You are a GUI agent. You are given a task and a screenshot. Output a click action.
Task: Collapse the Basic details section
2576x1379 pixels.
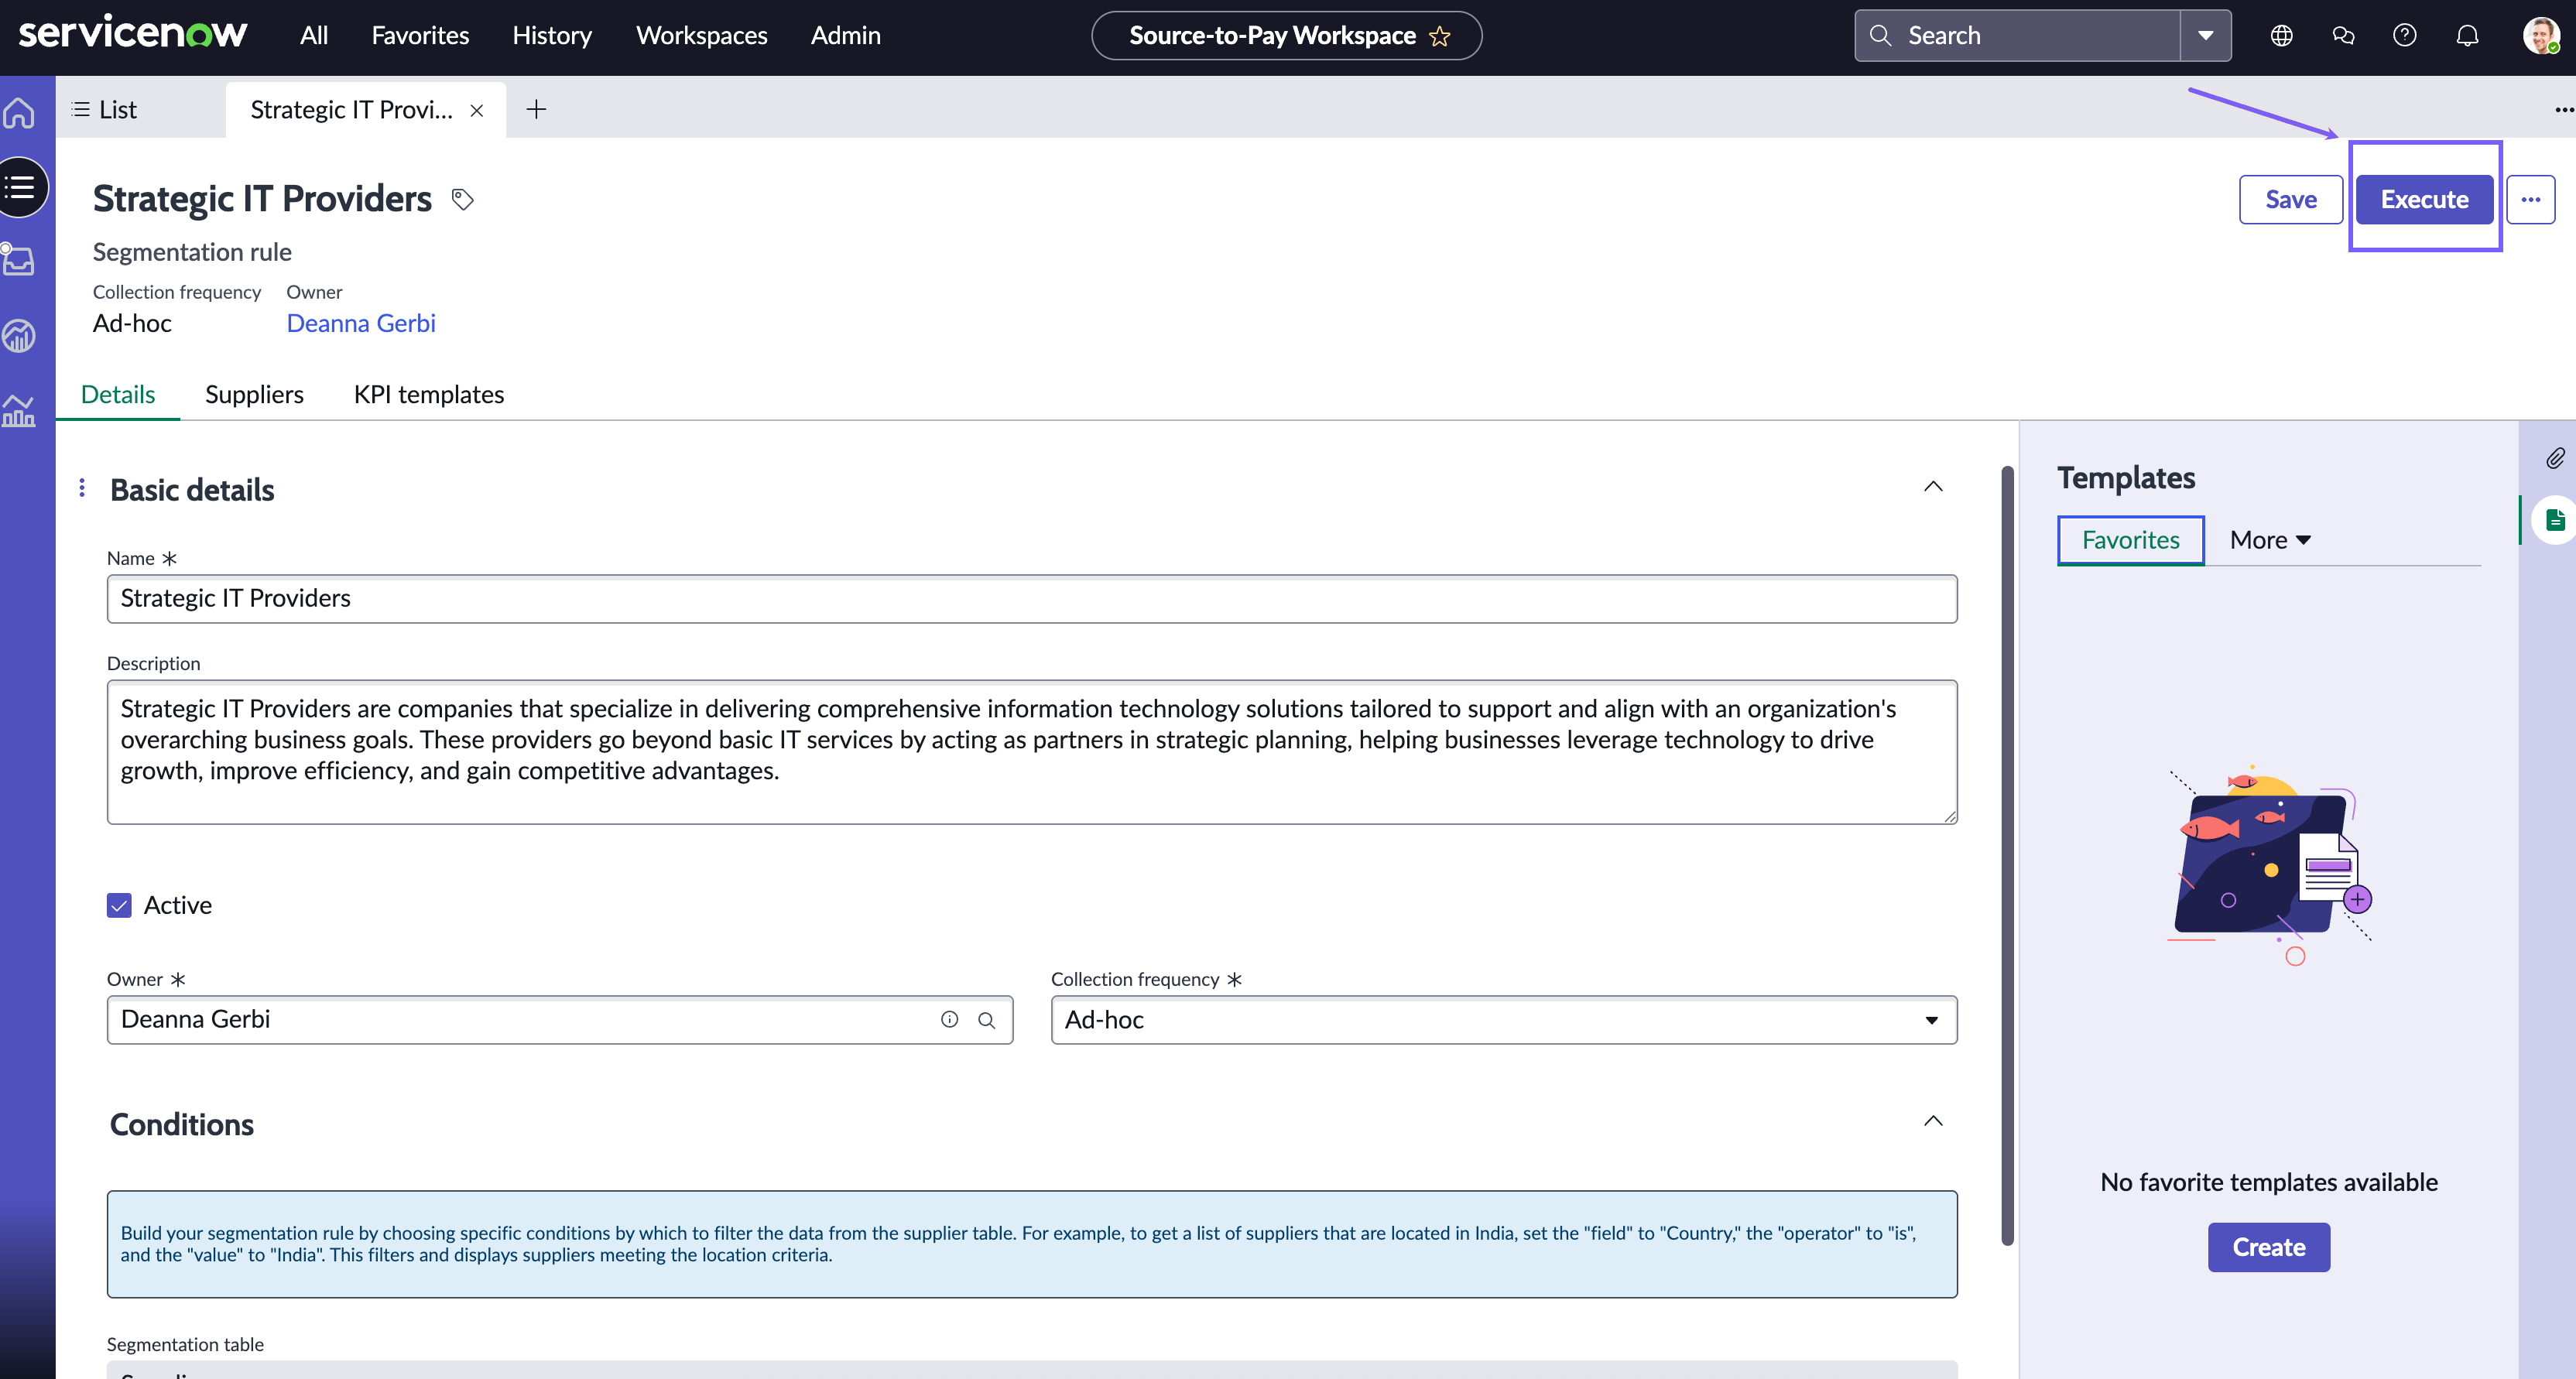click(1933, 487)
